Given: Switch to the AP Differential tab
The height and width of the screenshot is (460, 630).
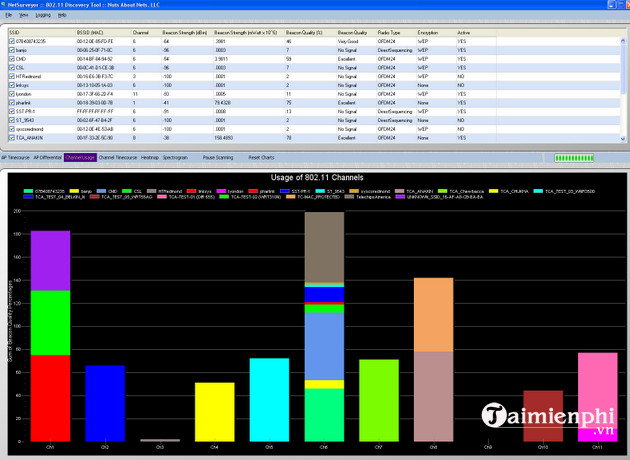Looking at the screenshot, I should 47,157.
